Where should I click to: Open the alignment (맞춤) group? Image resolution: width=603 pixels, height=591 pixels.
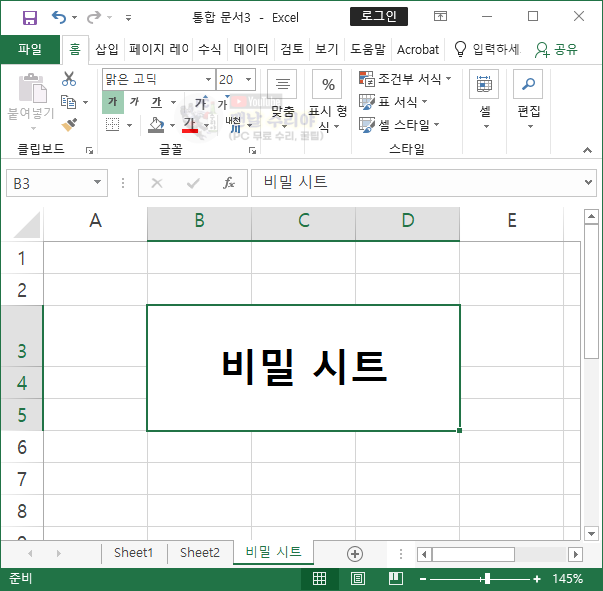pos(283,101)
